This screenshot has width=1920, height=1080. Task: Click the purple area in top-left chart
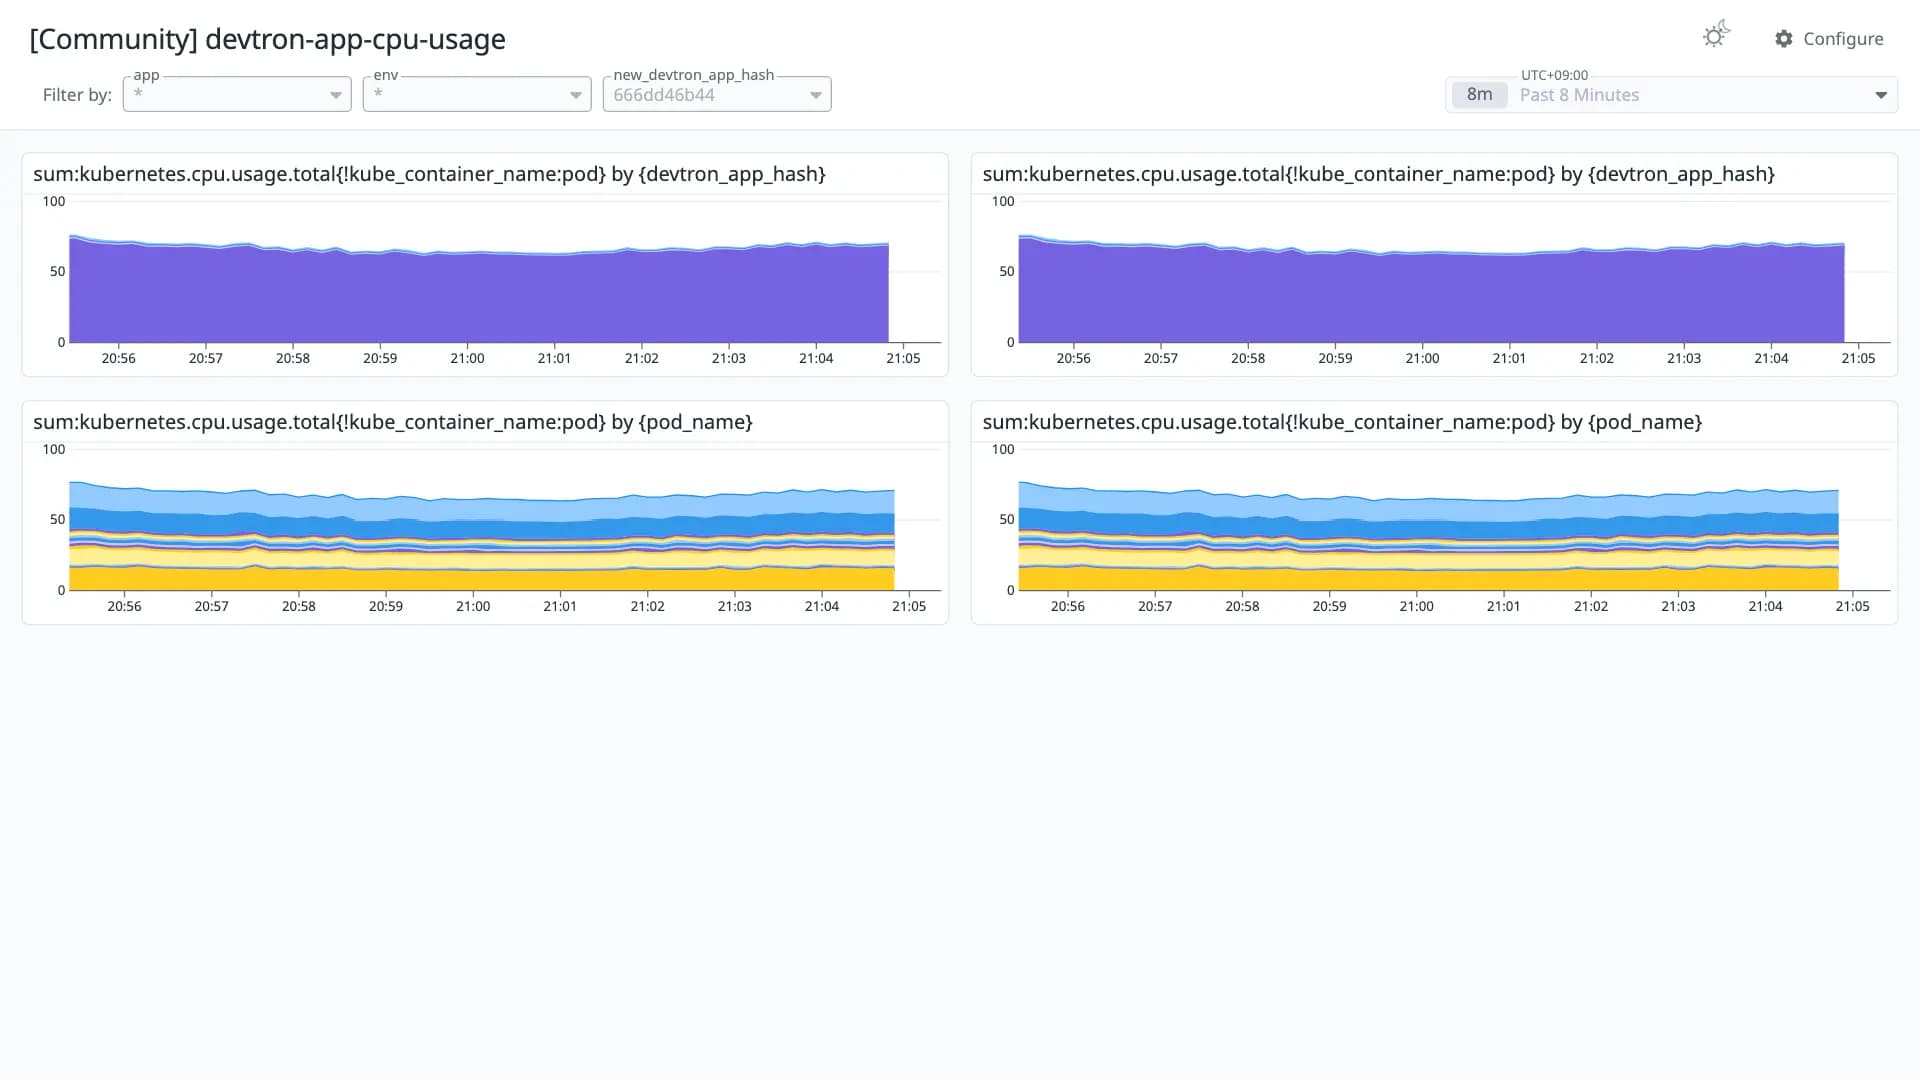point(478,298)
